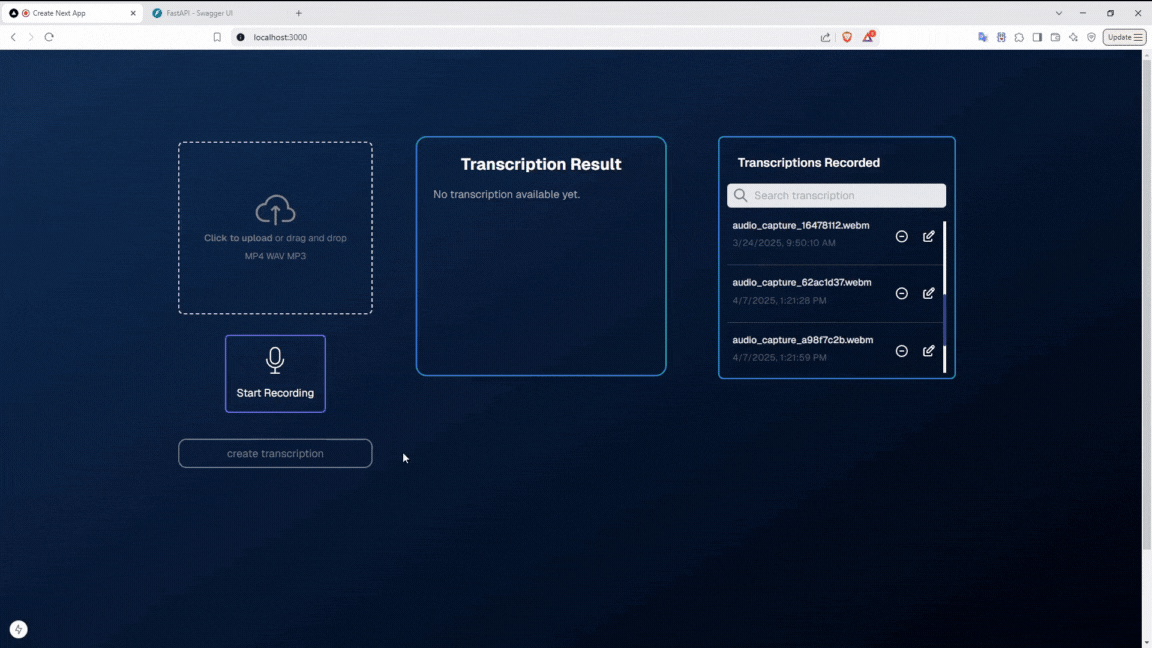Click the microphone Start Recording button
Viewport: 1152px width, 648px height.
tap(275, 373)
